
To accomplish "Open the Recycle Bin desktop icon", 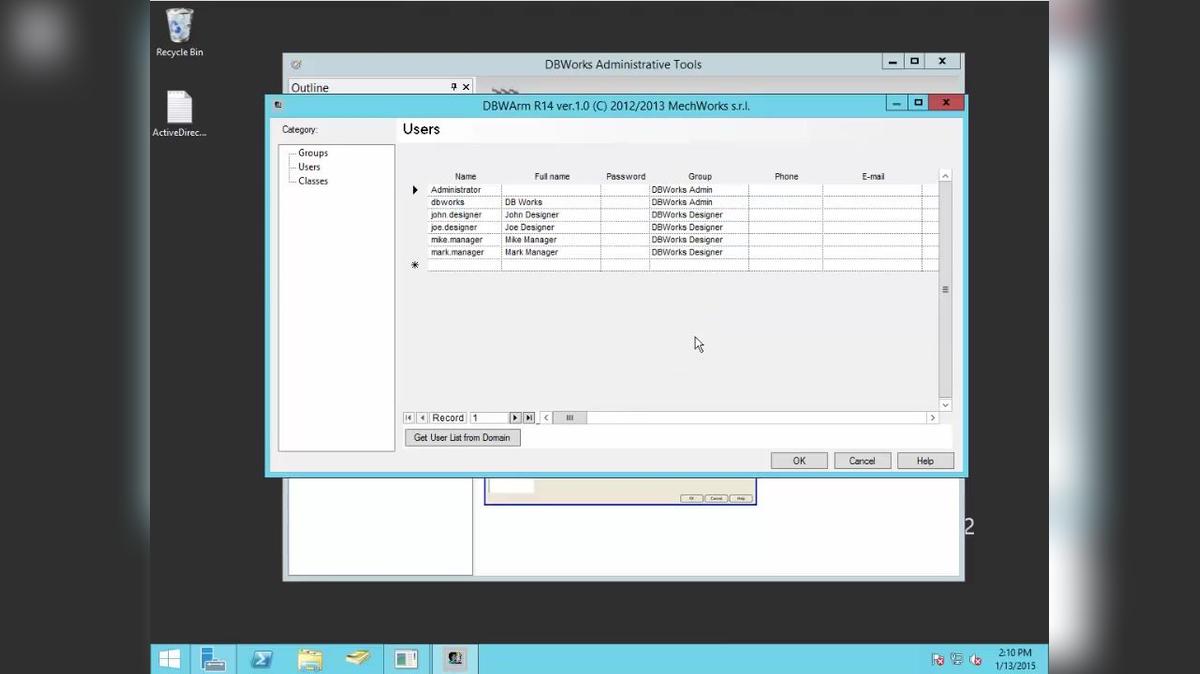I will point(179,33).
